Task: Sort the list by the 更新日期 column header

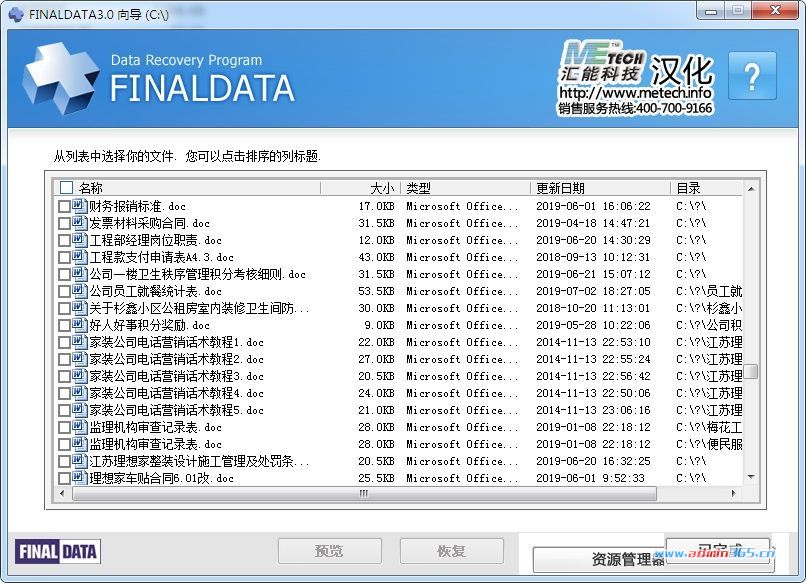Action: (x=601, y=188)
